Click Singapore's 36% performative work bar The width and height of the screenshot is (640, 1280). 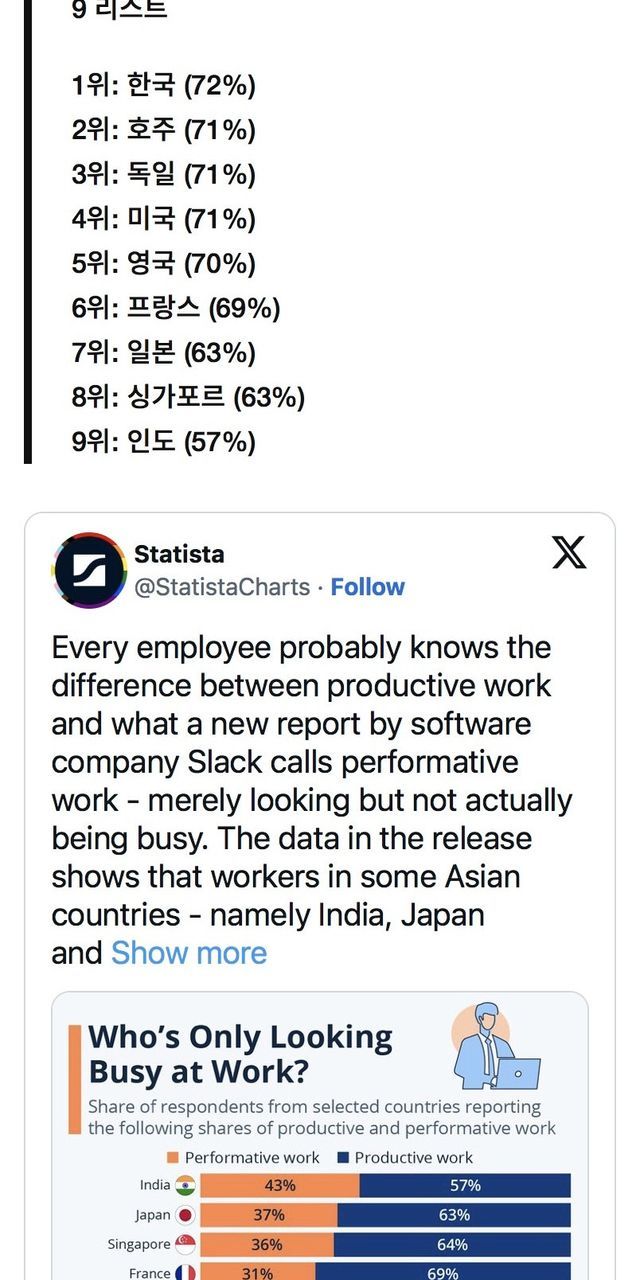(267, 1245)
